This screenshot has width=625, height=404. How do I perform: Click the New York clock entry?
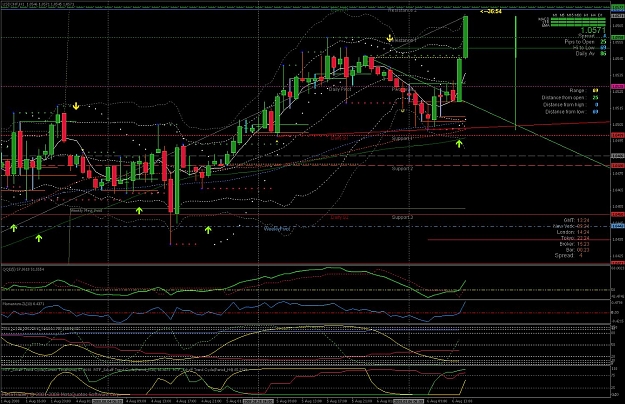[x=571, y=226]
